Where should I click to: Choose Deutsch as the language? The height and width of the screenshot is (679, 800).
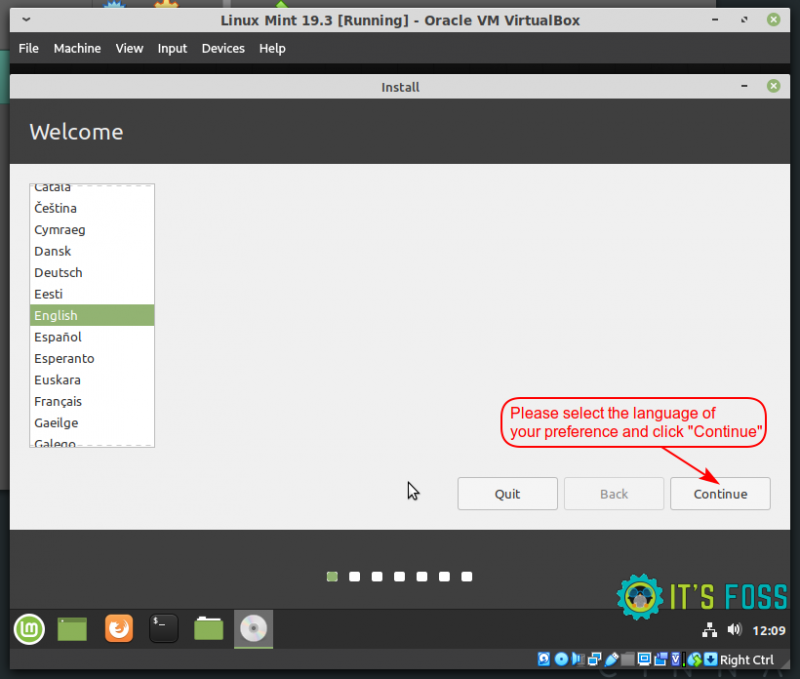point(92,272)
